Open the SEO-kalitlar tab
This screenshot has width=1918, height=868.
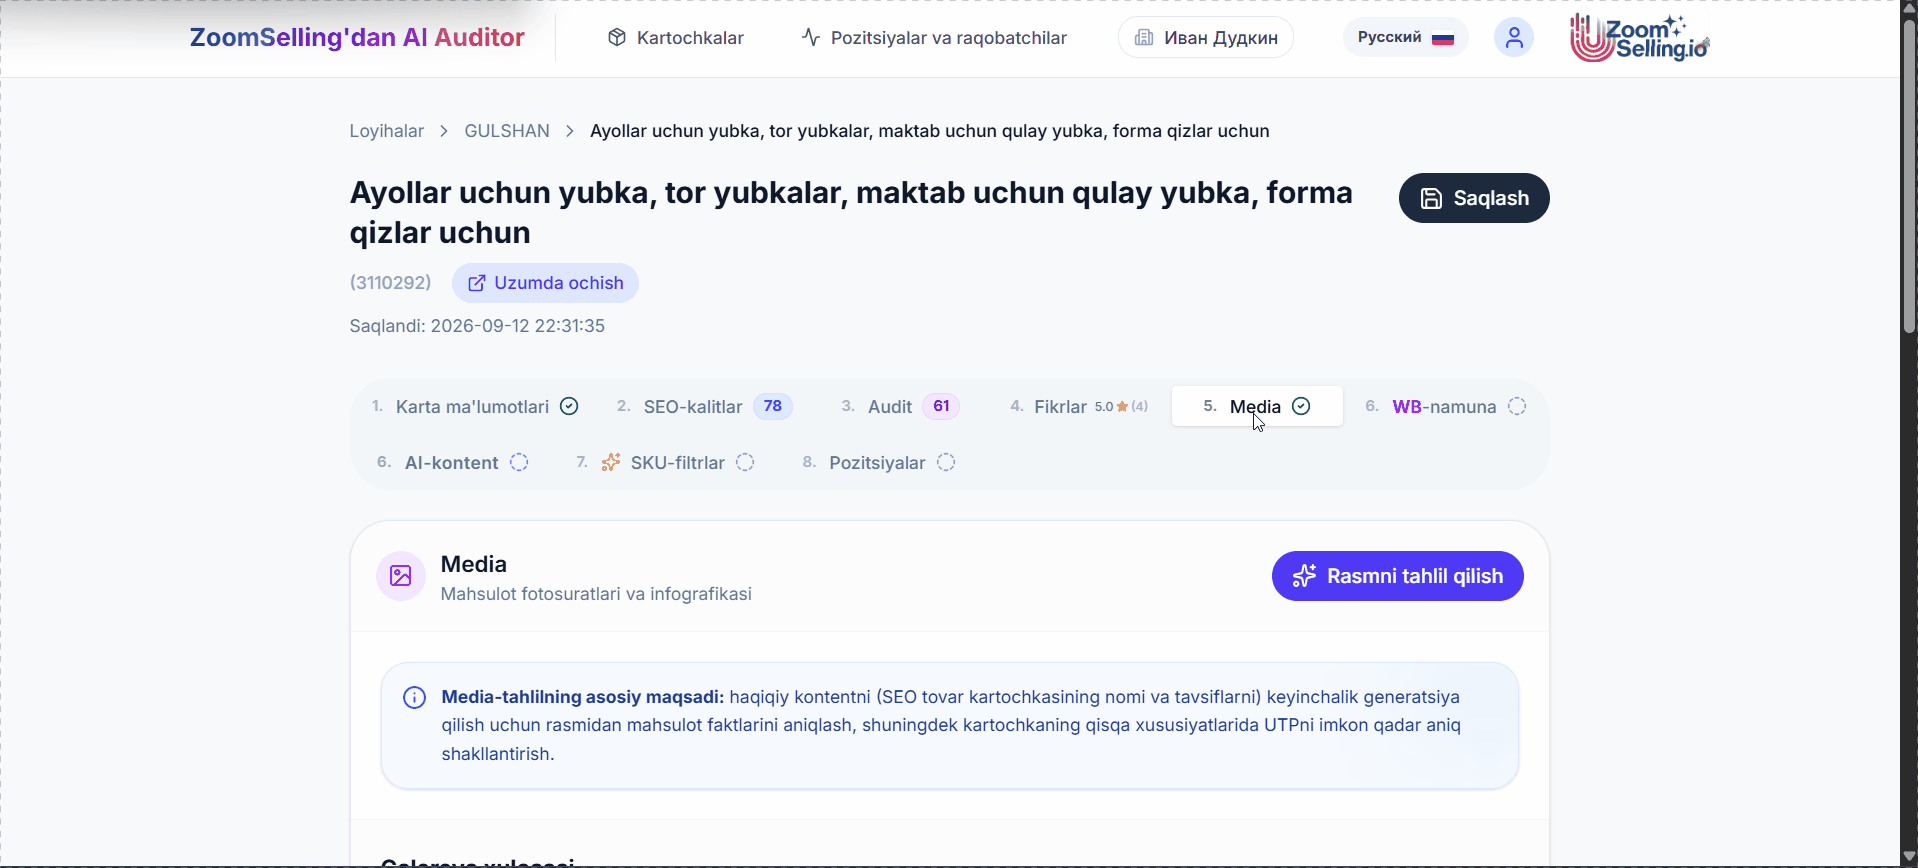coord(704,406)
